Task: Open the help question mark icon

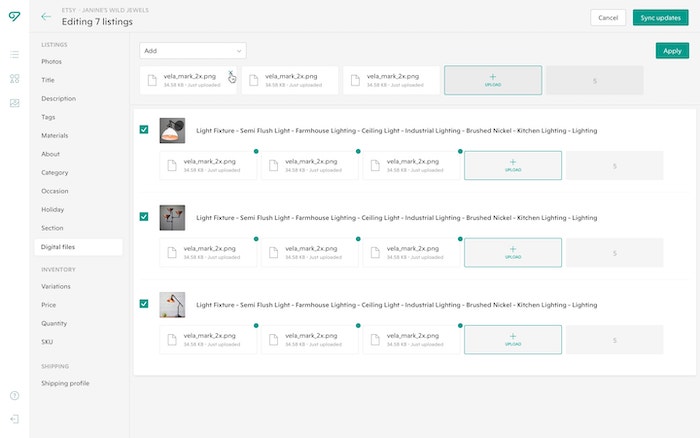Action: tap(14, 396)
